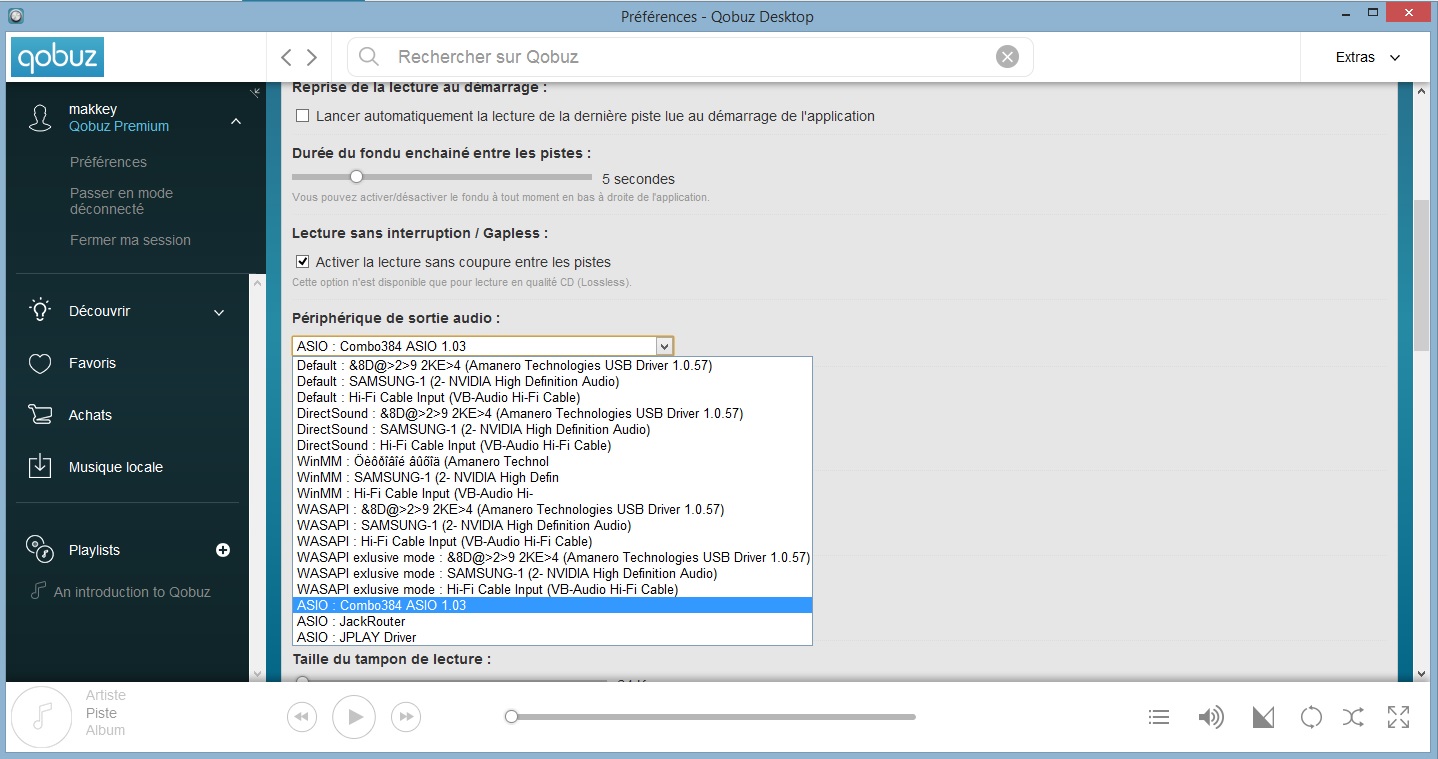
Task: Click the sidebar scrollbar down arrow
Action: 258,674
